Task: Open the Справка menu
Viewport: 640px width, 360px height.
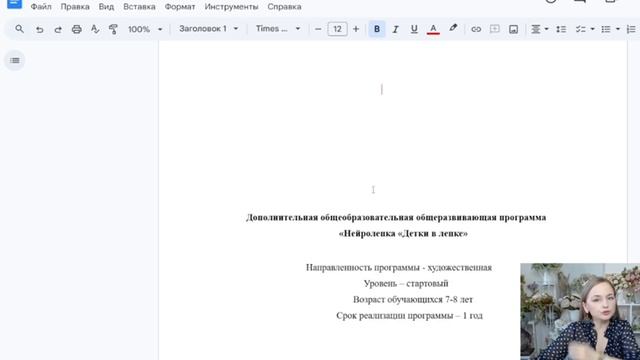Action: 284,7
